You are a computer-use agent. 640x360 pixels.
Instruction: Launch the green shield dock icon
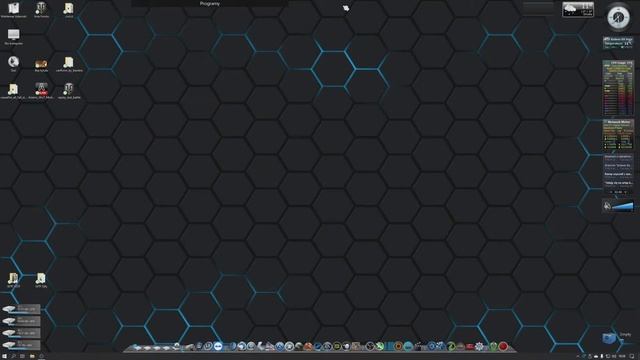[493, 347]
